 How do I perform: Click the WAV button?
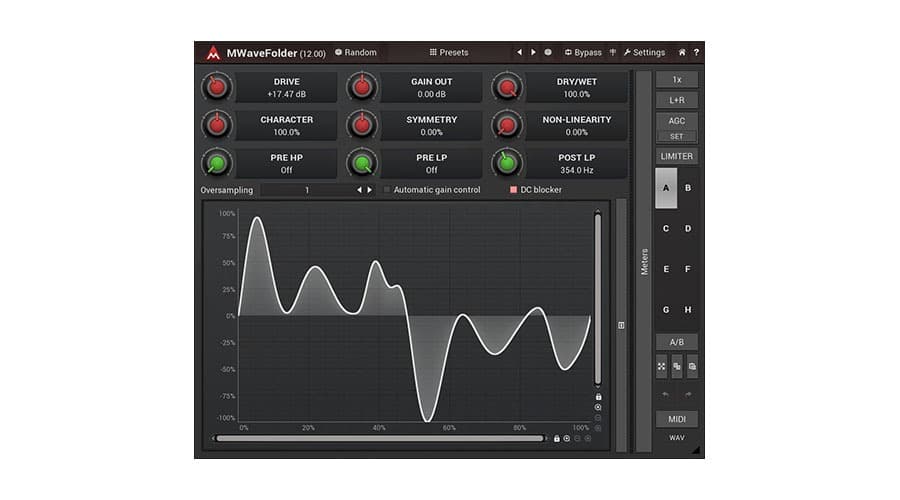pos(677,438)
